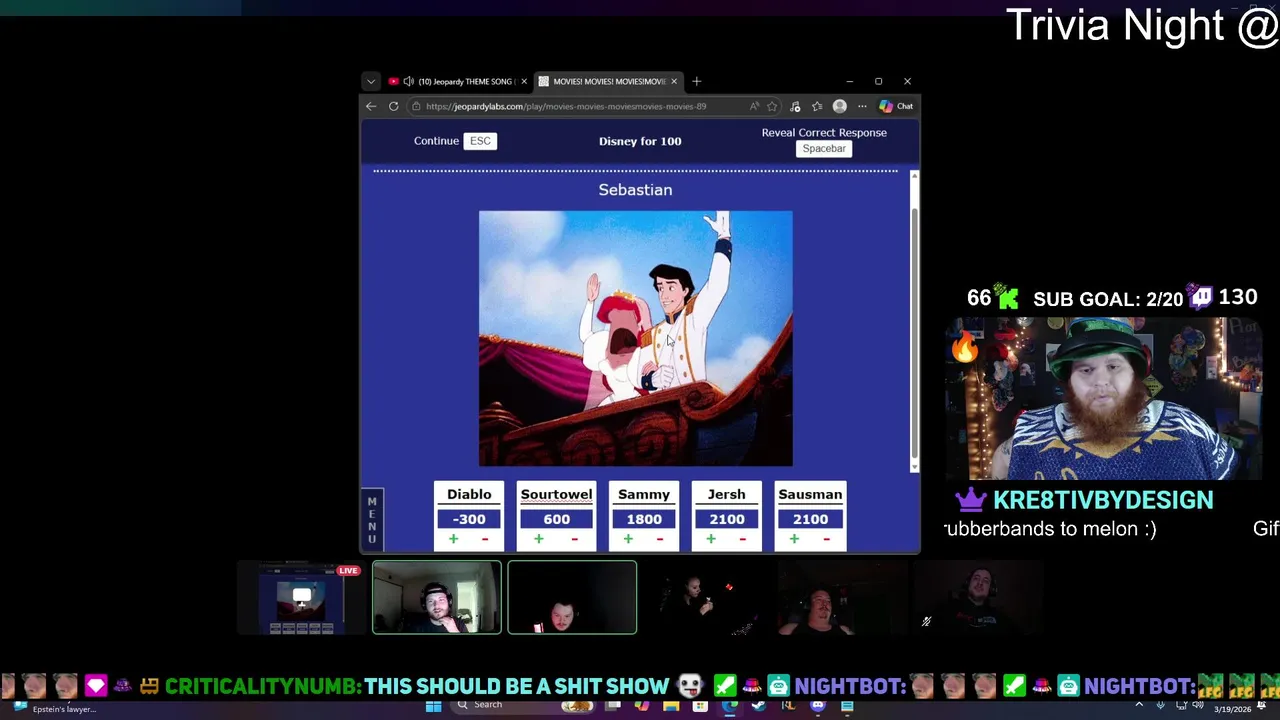Add points to Sourtowel with plus icon

coord(539,539)
